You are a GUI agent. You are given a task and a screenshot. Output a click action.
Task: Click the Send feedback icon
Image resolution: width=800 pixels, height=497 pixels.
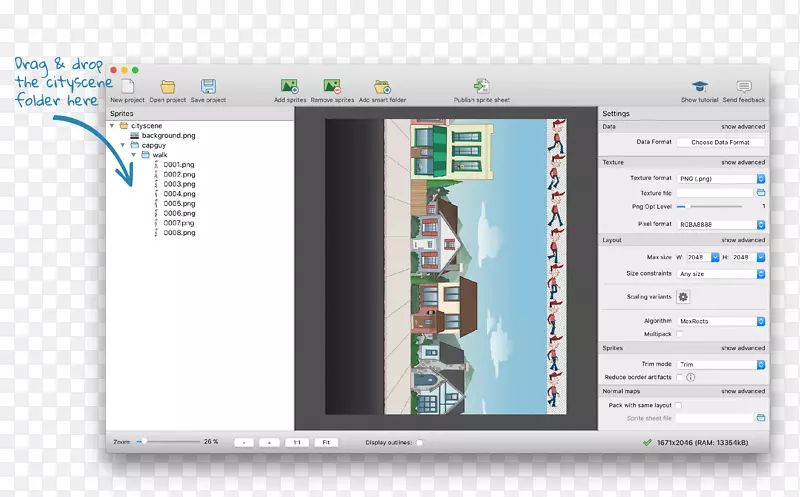(x=744, y=87)
